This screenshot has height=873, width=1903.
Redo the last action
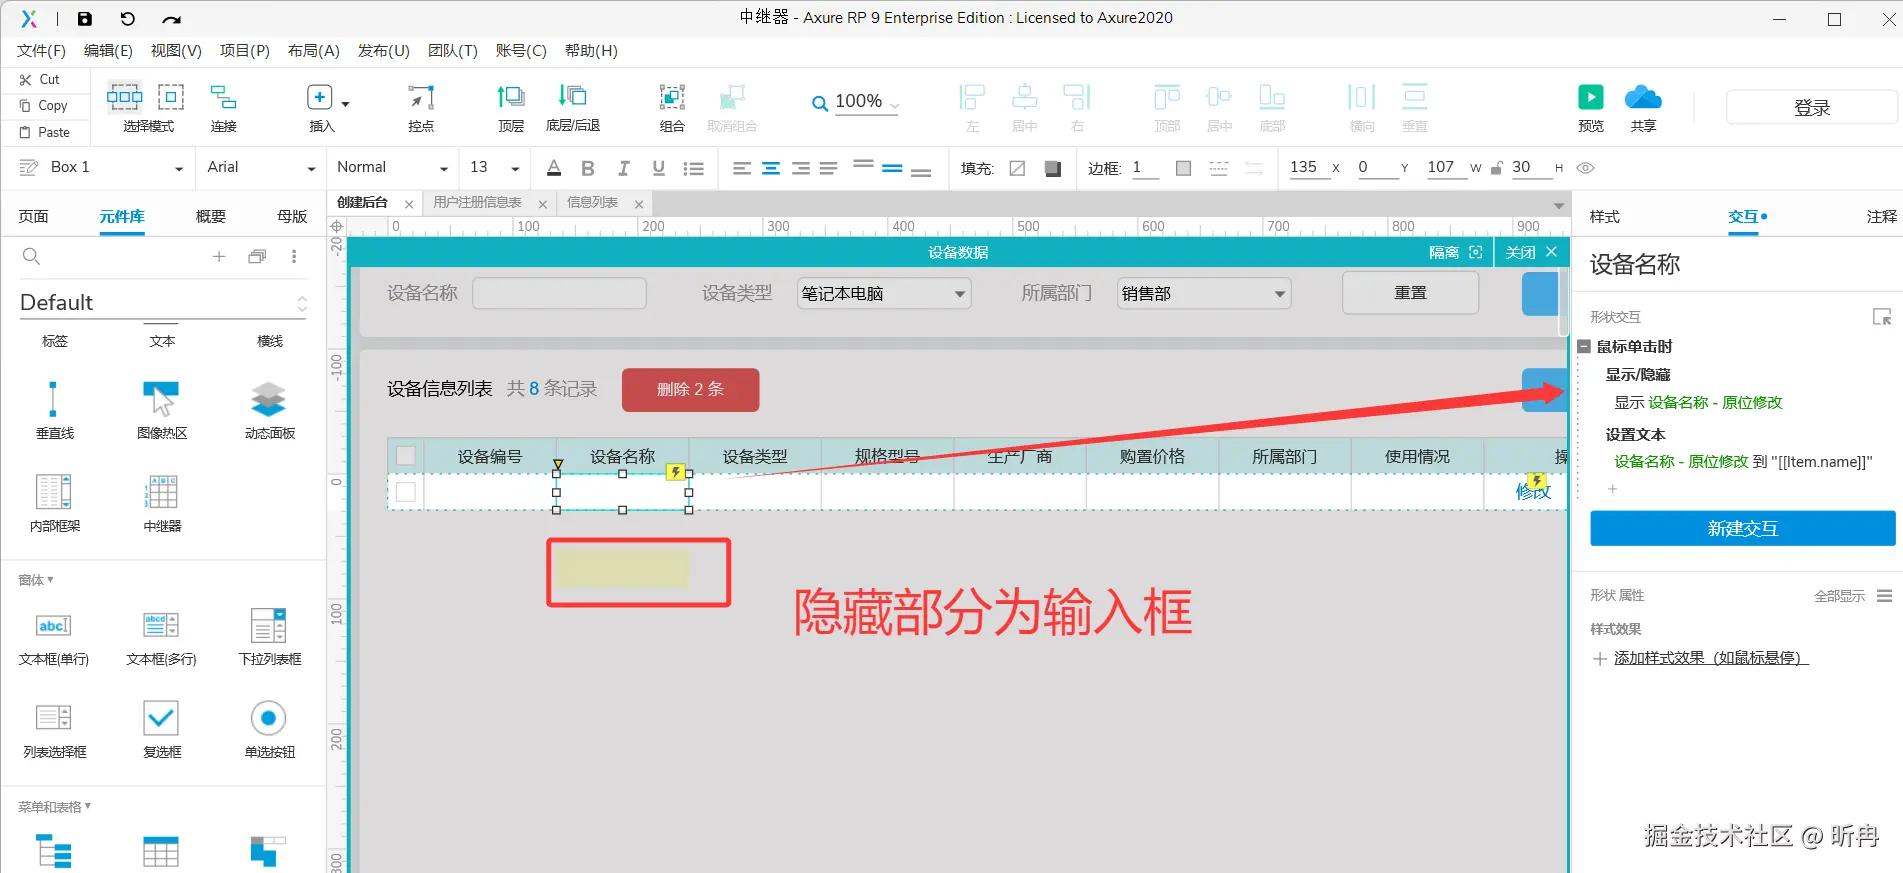point(171,18)
